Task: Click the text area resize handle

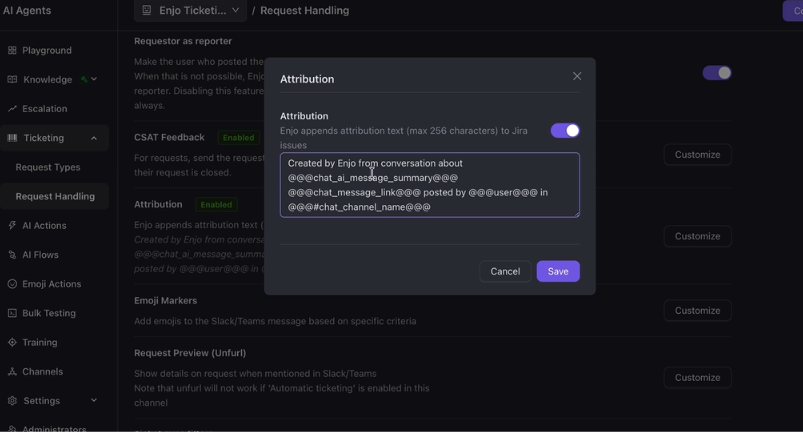Action: pos(577,214)
